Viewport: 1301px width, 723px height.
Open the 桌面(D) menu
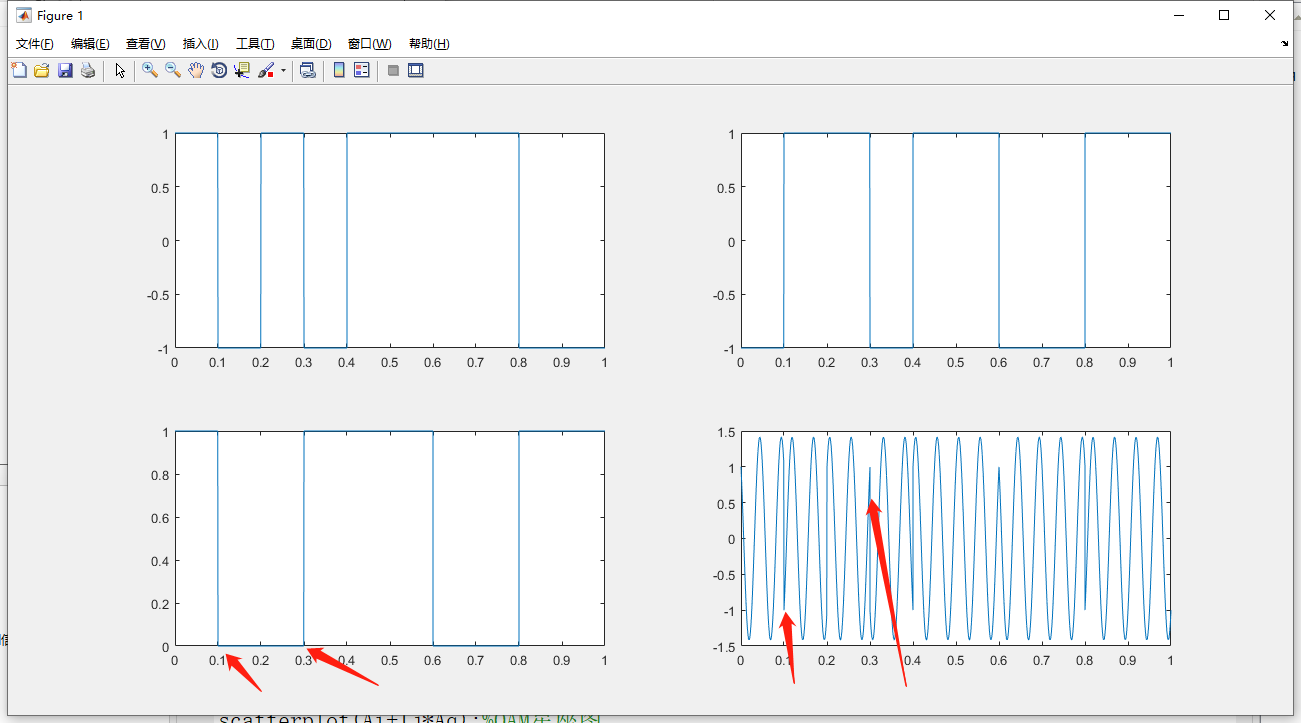(311, 44)
